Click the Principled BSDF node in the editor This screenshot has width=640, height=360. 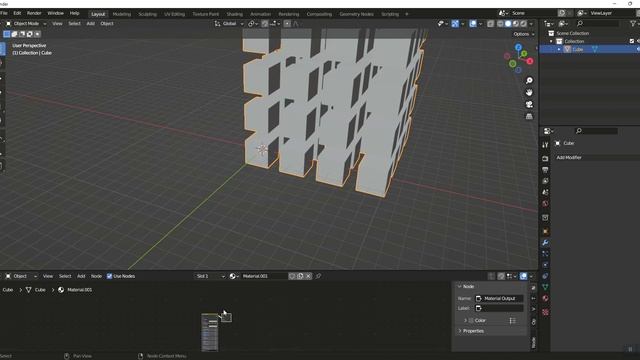(x=210, y=332)
